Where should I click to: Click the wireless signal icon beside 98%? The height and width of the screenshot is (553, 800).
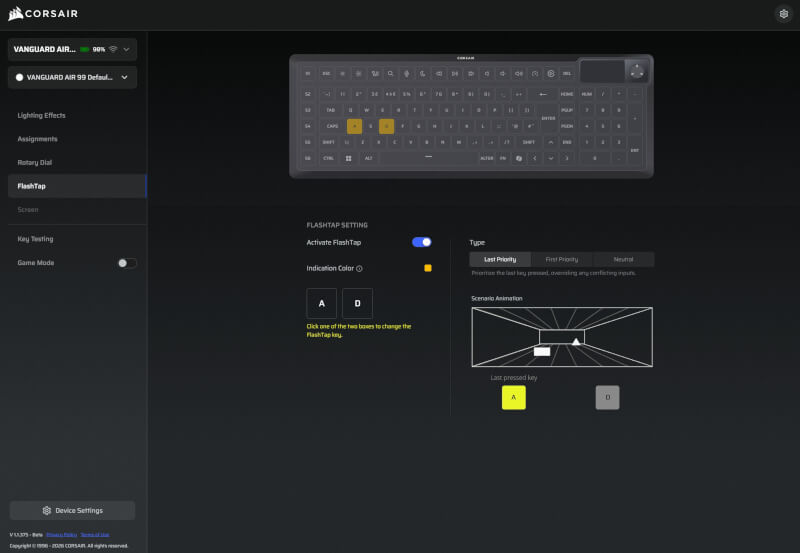[x=113, y=49]
